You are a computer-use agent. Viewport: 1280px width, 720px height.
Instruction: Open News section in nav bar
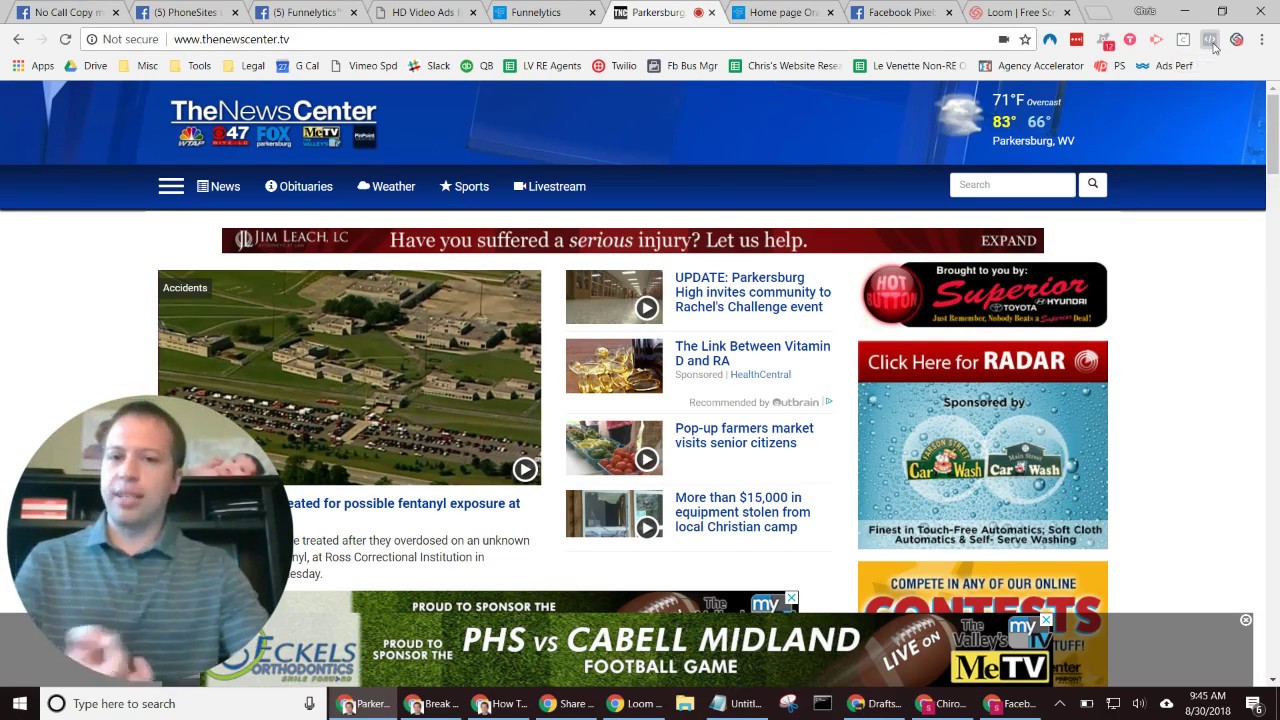coord(218,186)
